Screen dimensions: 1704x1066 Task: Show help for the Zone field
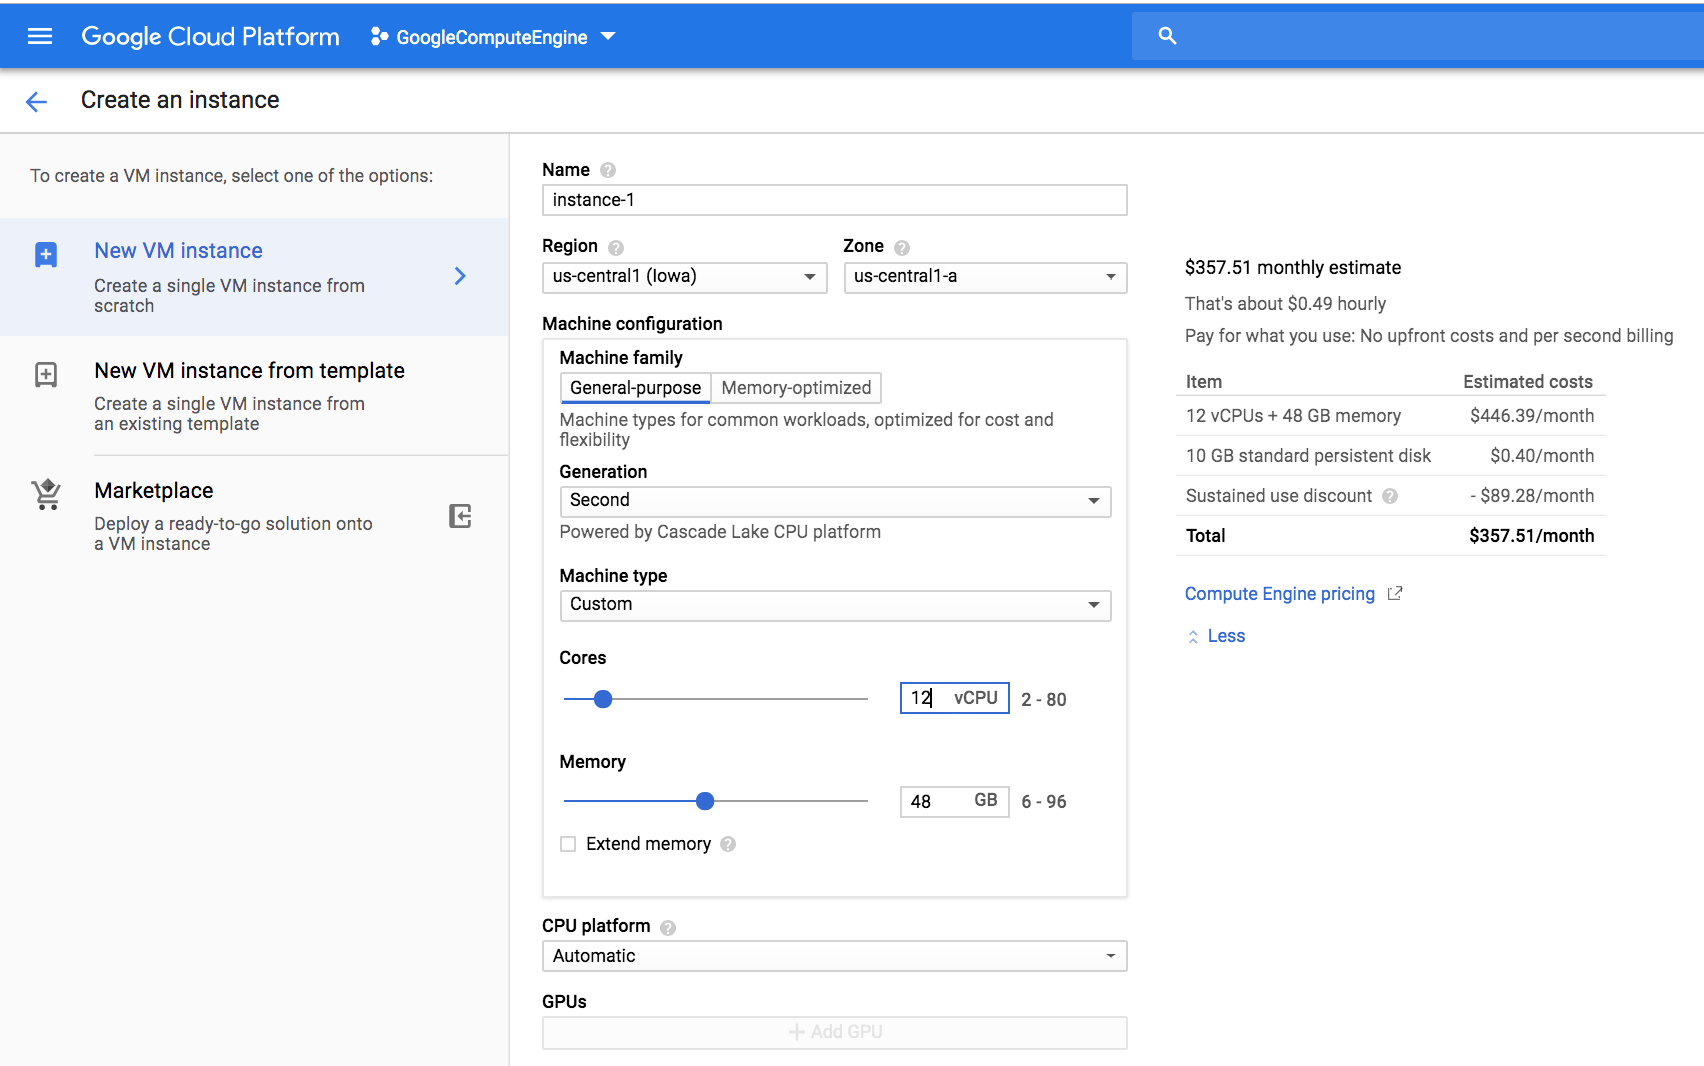902,247
